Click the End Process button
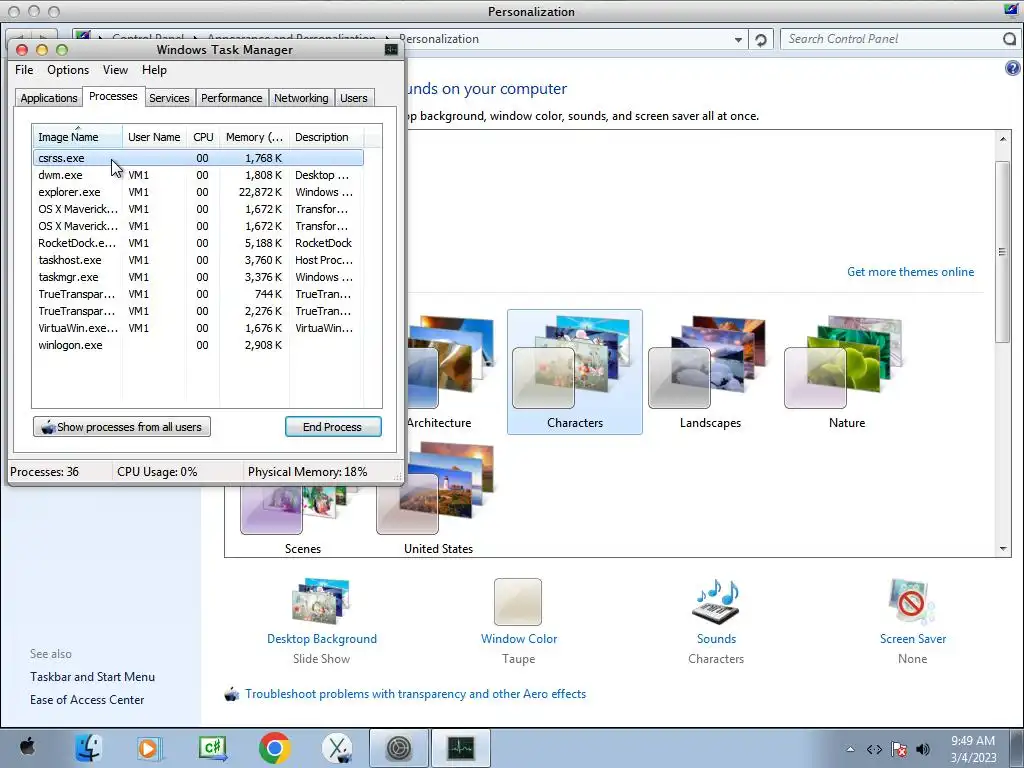This screenshot has width=1024, height=768. [333, 427]
